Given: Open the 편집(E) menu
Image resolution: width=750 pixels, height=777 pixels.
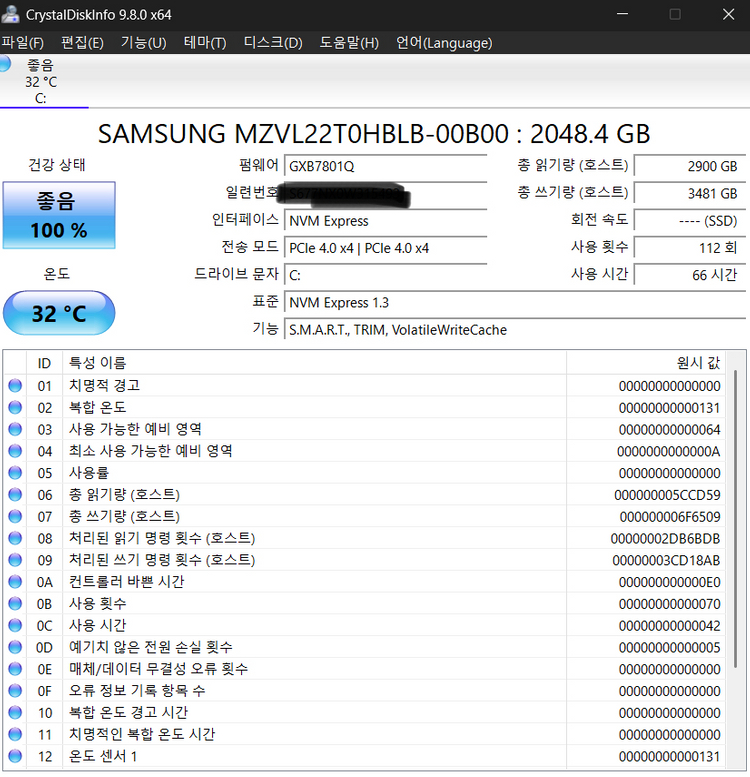Looking at the screenshot, I should [x=82, y=43].
